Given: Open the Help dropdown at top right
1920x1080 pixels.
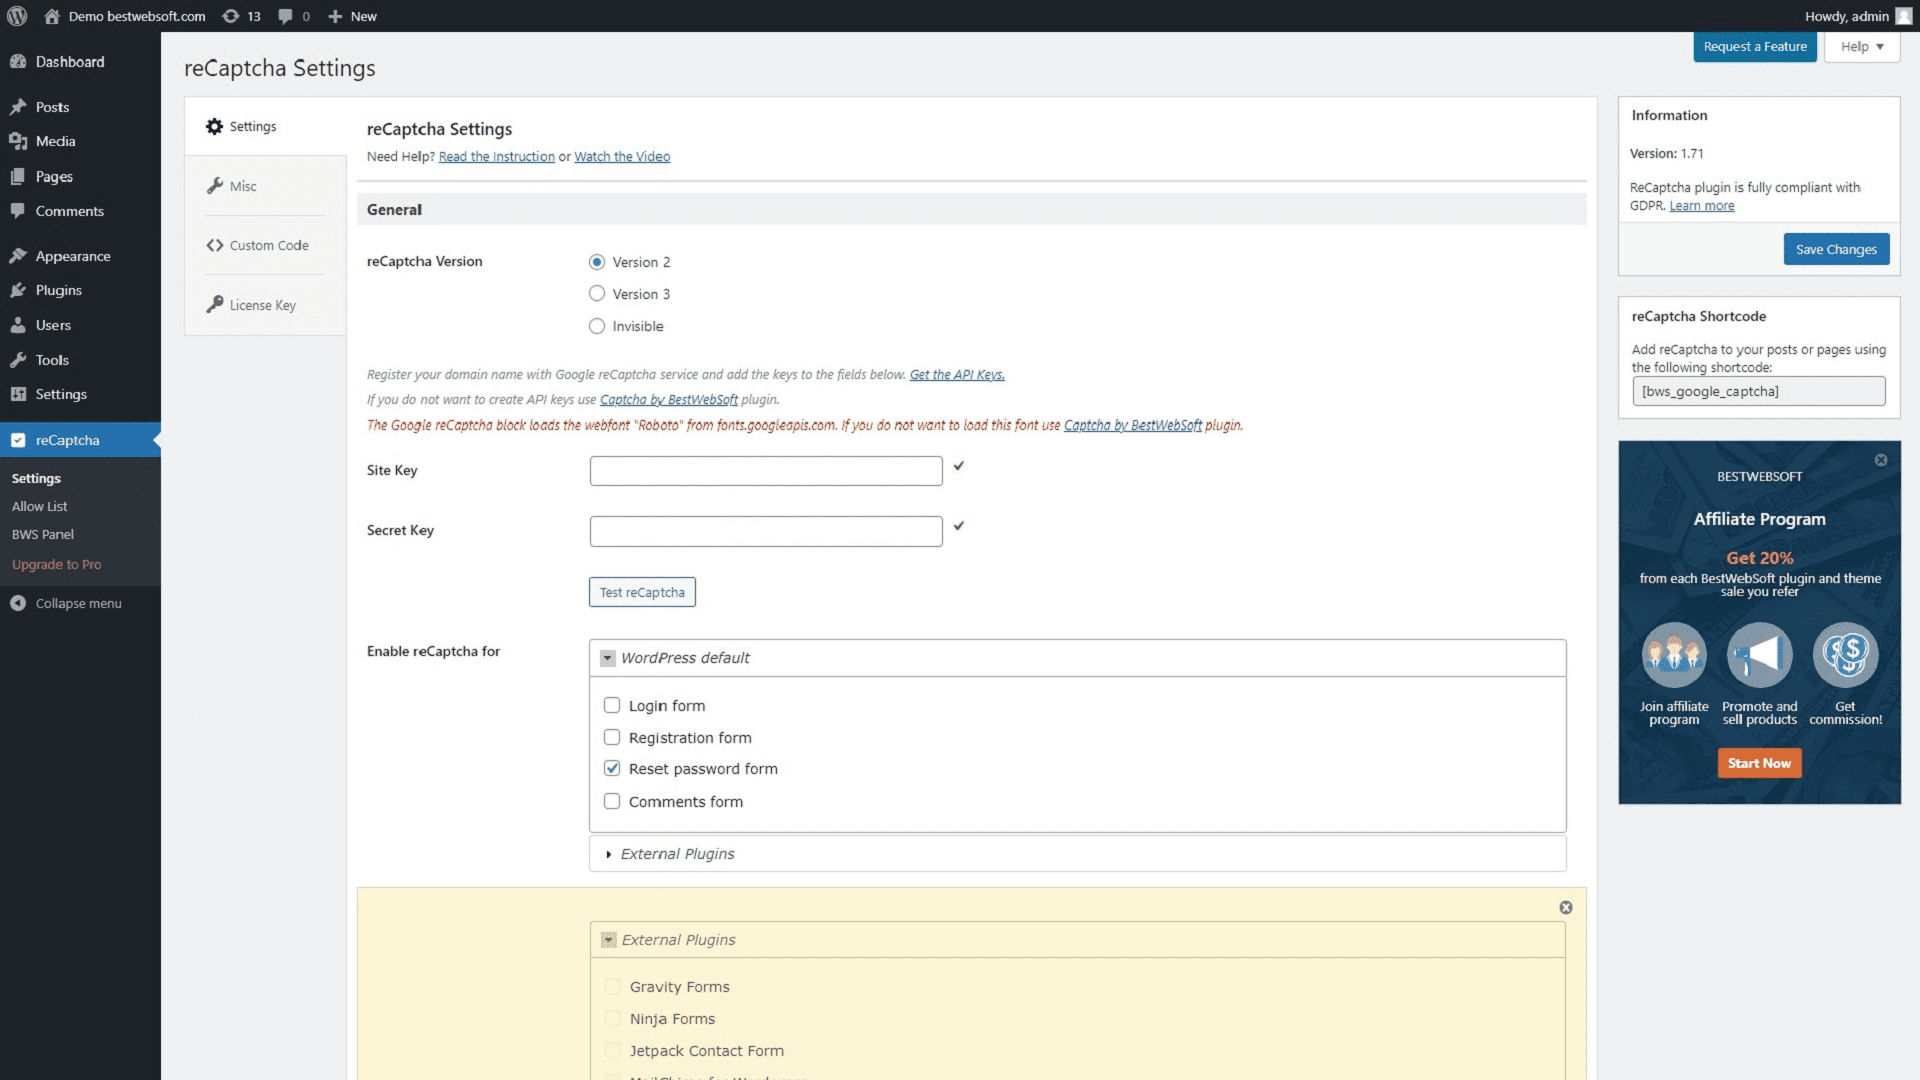Looking at the screenshot, I should click(1860, 46).
